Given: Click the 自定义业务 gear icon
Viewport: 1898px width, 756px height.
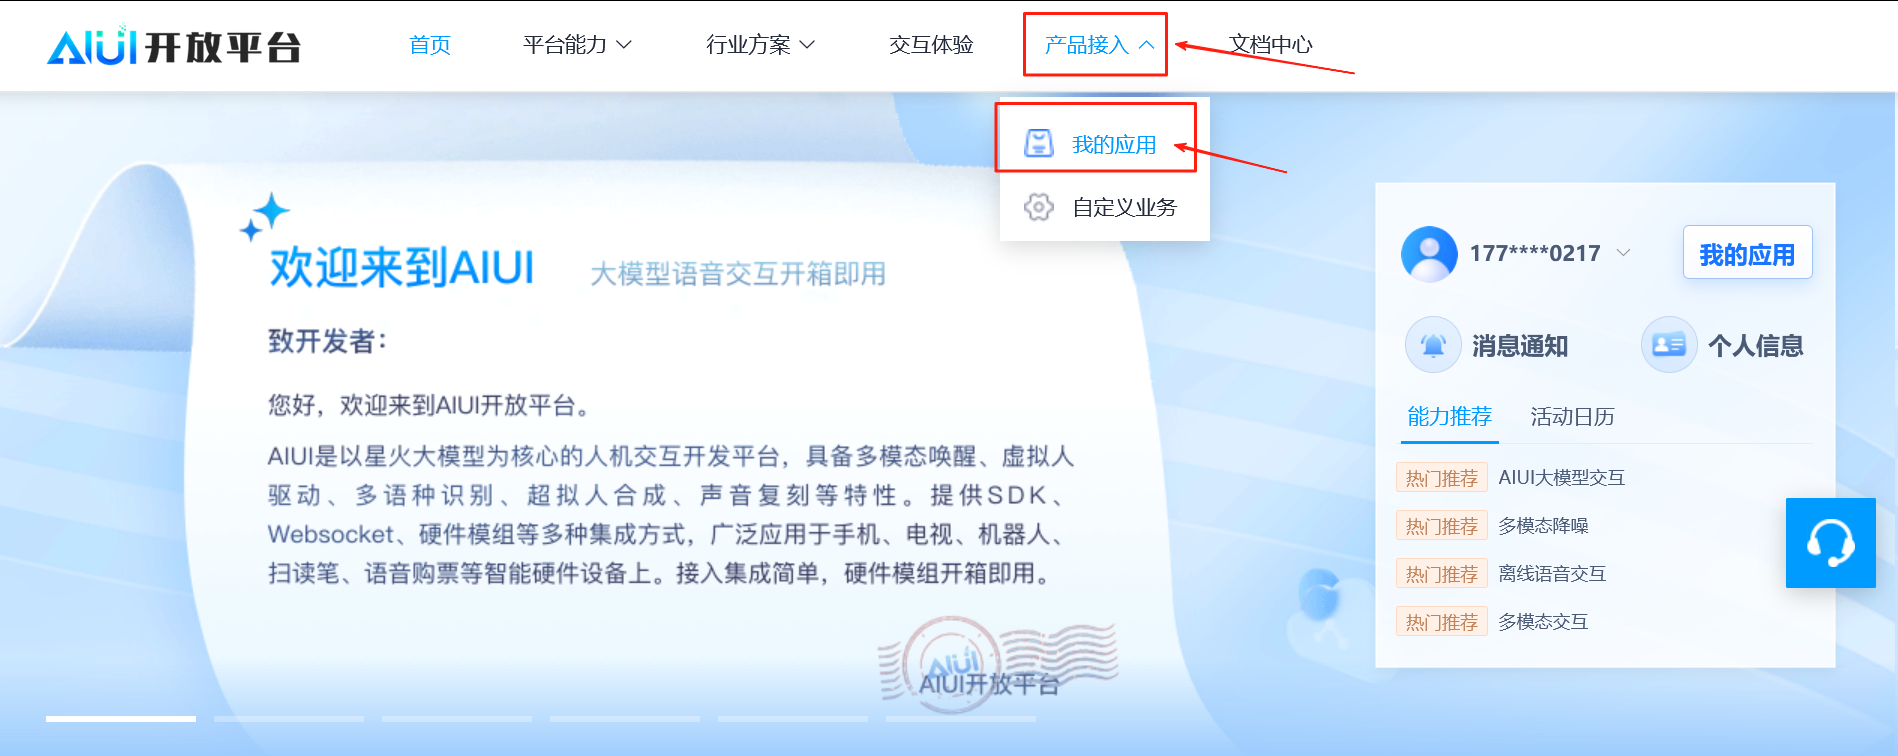Looking at the screenshot, I should (1038, 207).
